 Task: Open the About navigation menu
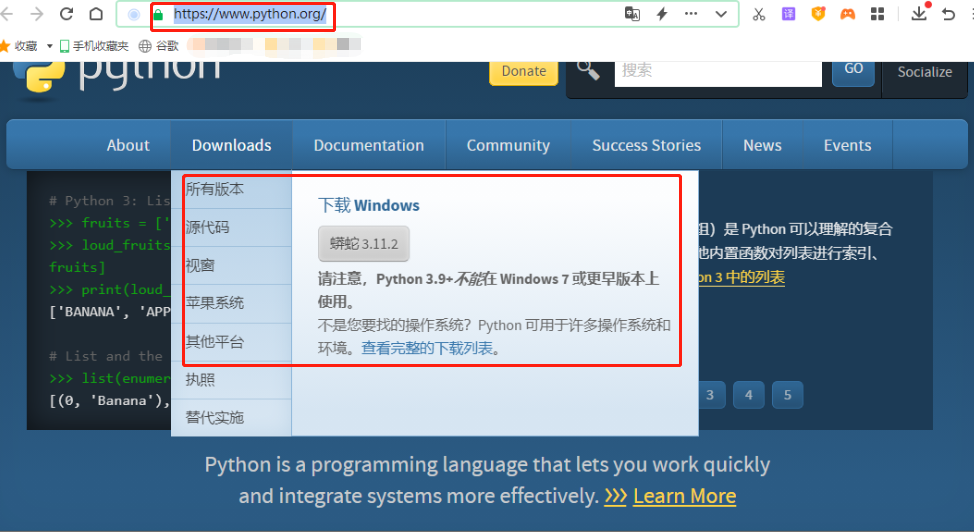tap(128, 145)
